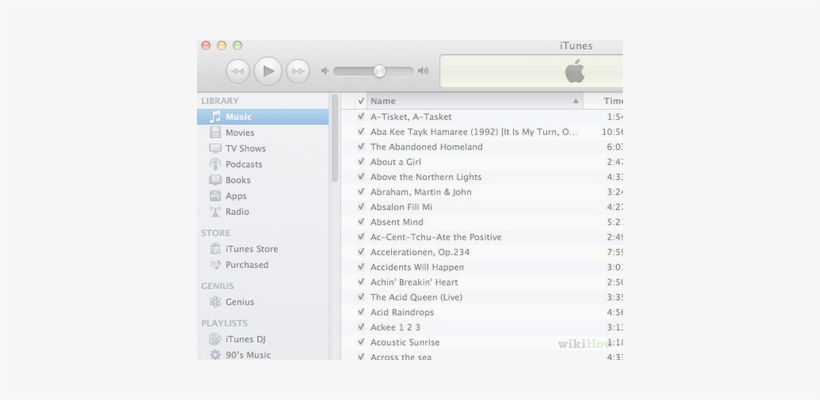Uncheck the Absalon Fili Mi checkbox

[361, 207]
